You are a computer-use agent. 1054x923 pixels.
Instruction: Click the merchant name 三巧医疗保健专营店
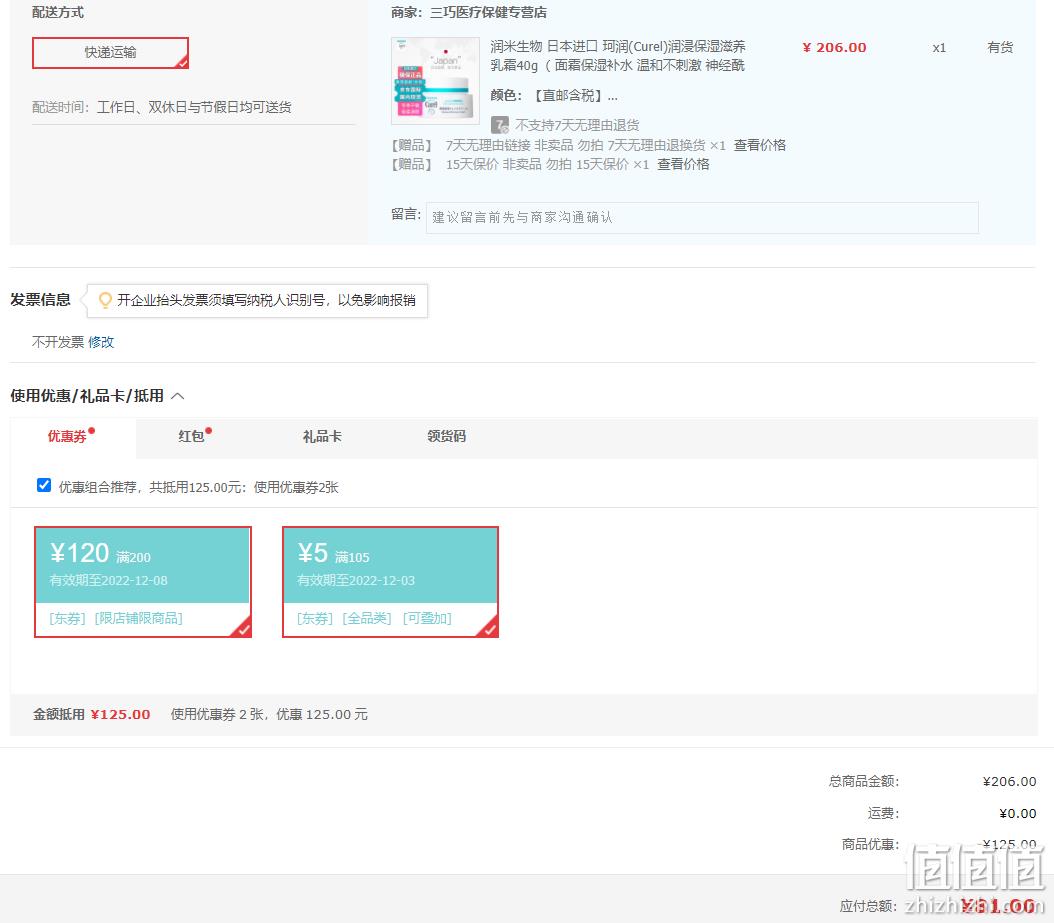click(488, 12)
